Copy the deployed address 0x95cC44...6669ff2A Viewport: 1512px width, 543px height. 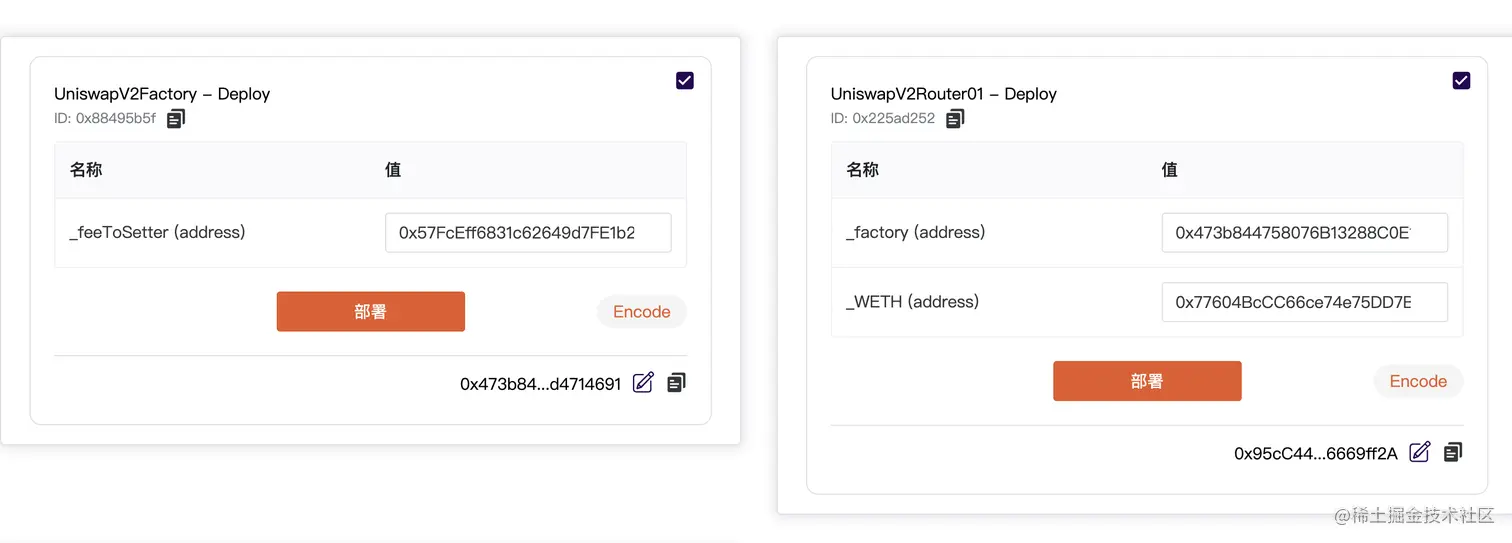click(1453, 452)
